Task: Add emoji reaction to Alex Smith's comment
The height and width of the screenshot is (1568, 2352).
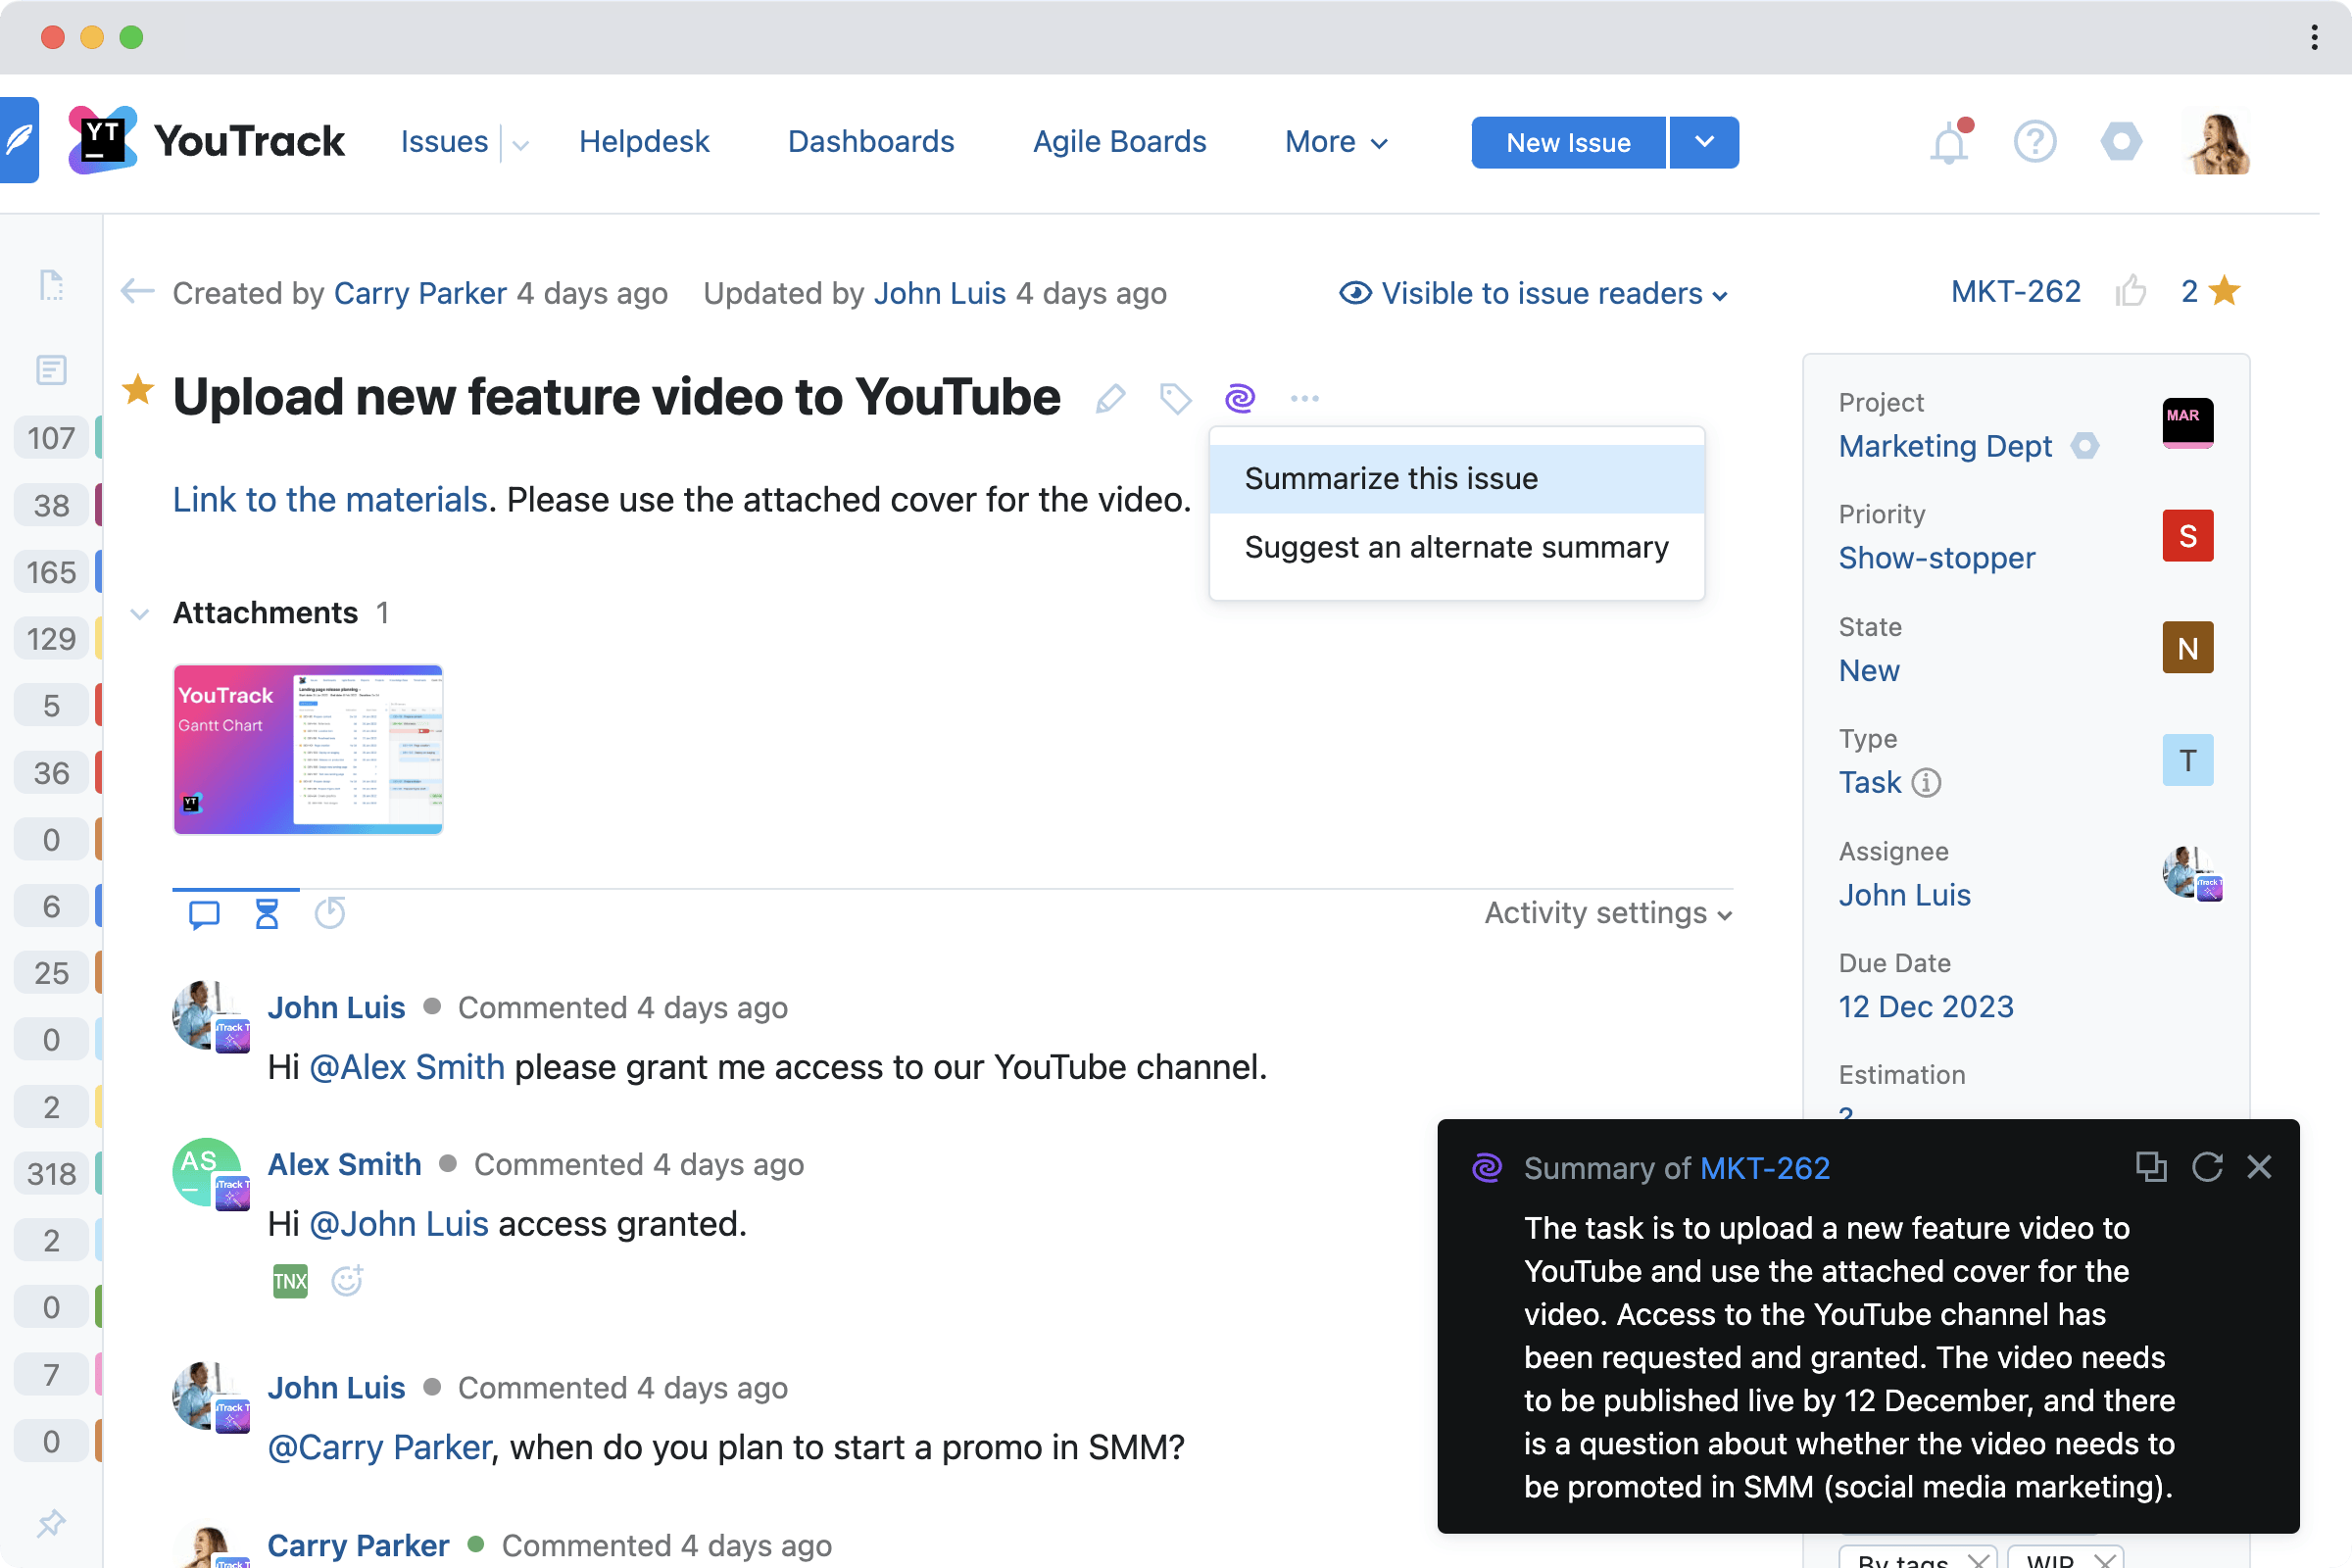Action: 346,1280
